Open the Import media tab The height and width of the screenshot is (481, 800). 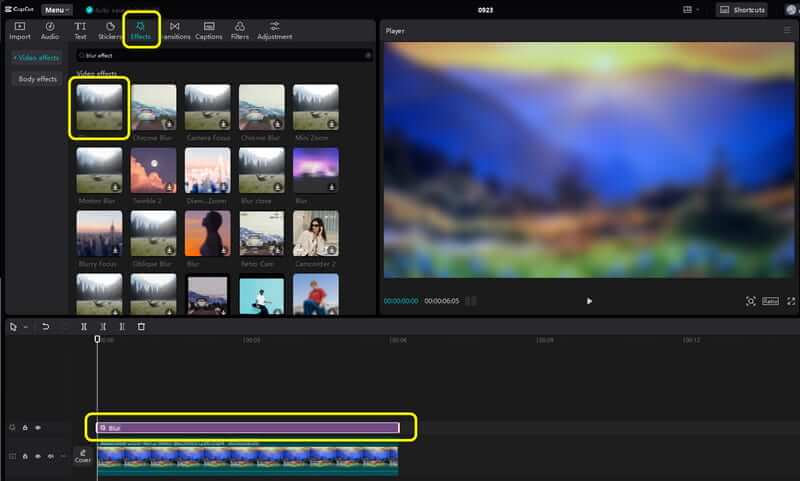(19, 30)
